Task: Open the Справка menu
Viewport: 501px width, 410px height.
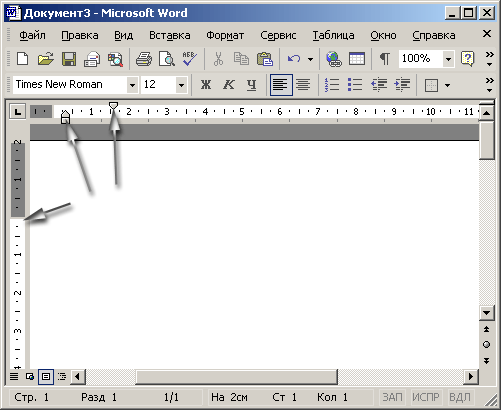Action: 434,35
